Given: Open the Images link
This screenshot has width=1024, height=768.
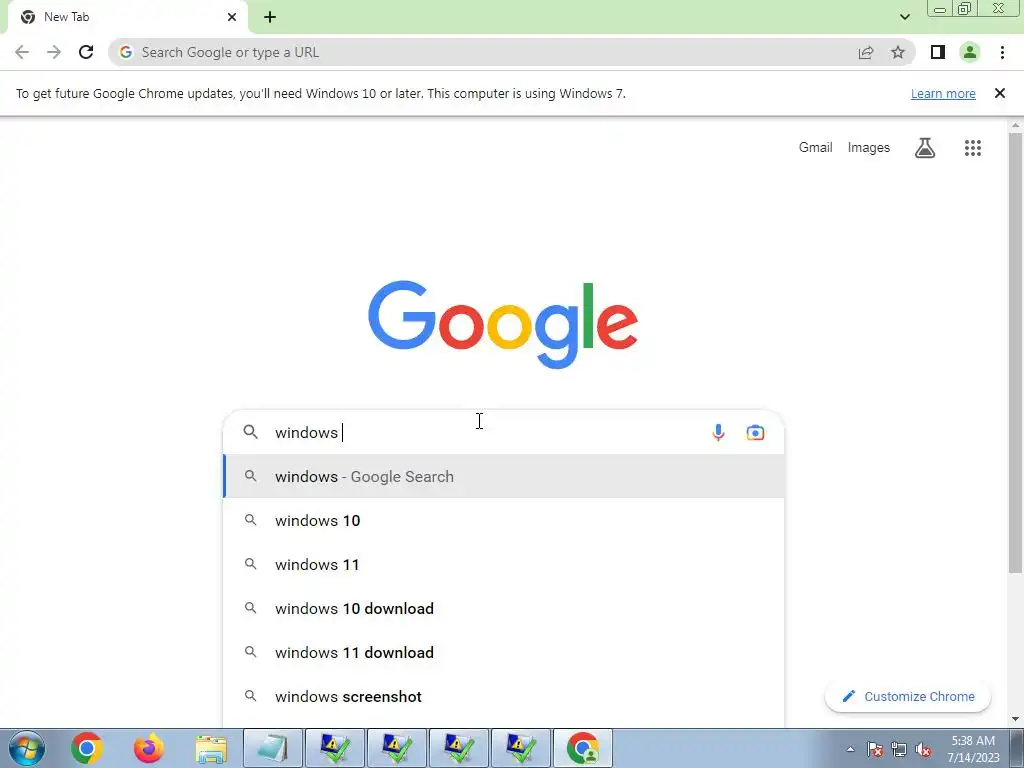Looking at the screenshot, I should click(x=869, y=148).
